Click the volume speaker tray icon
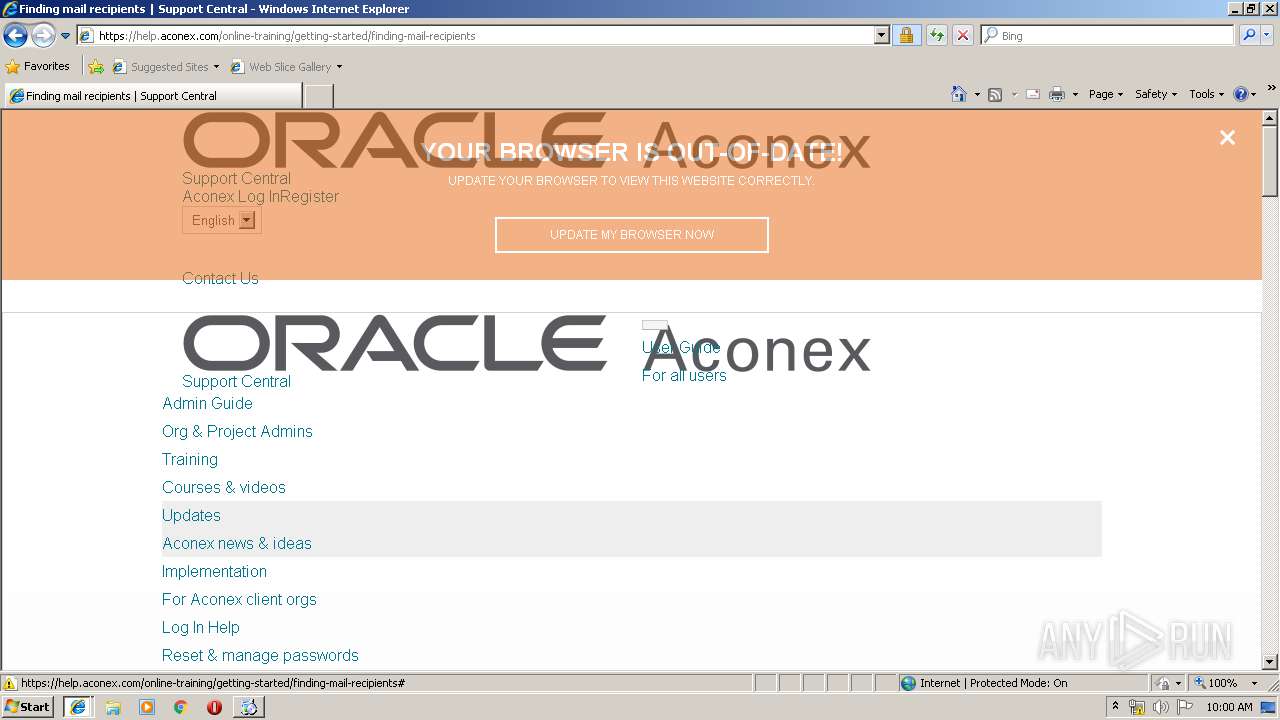Image resolution: width=1280 pixels, height=720 pixels. (x=1160, y=707)
